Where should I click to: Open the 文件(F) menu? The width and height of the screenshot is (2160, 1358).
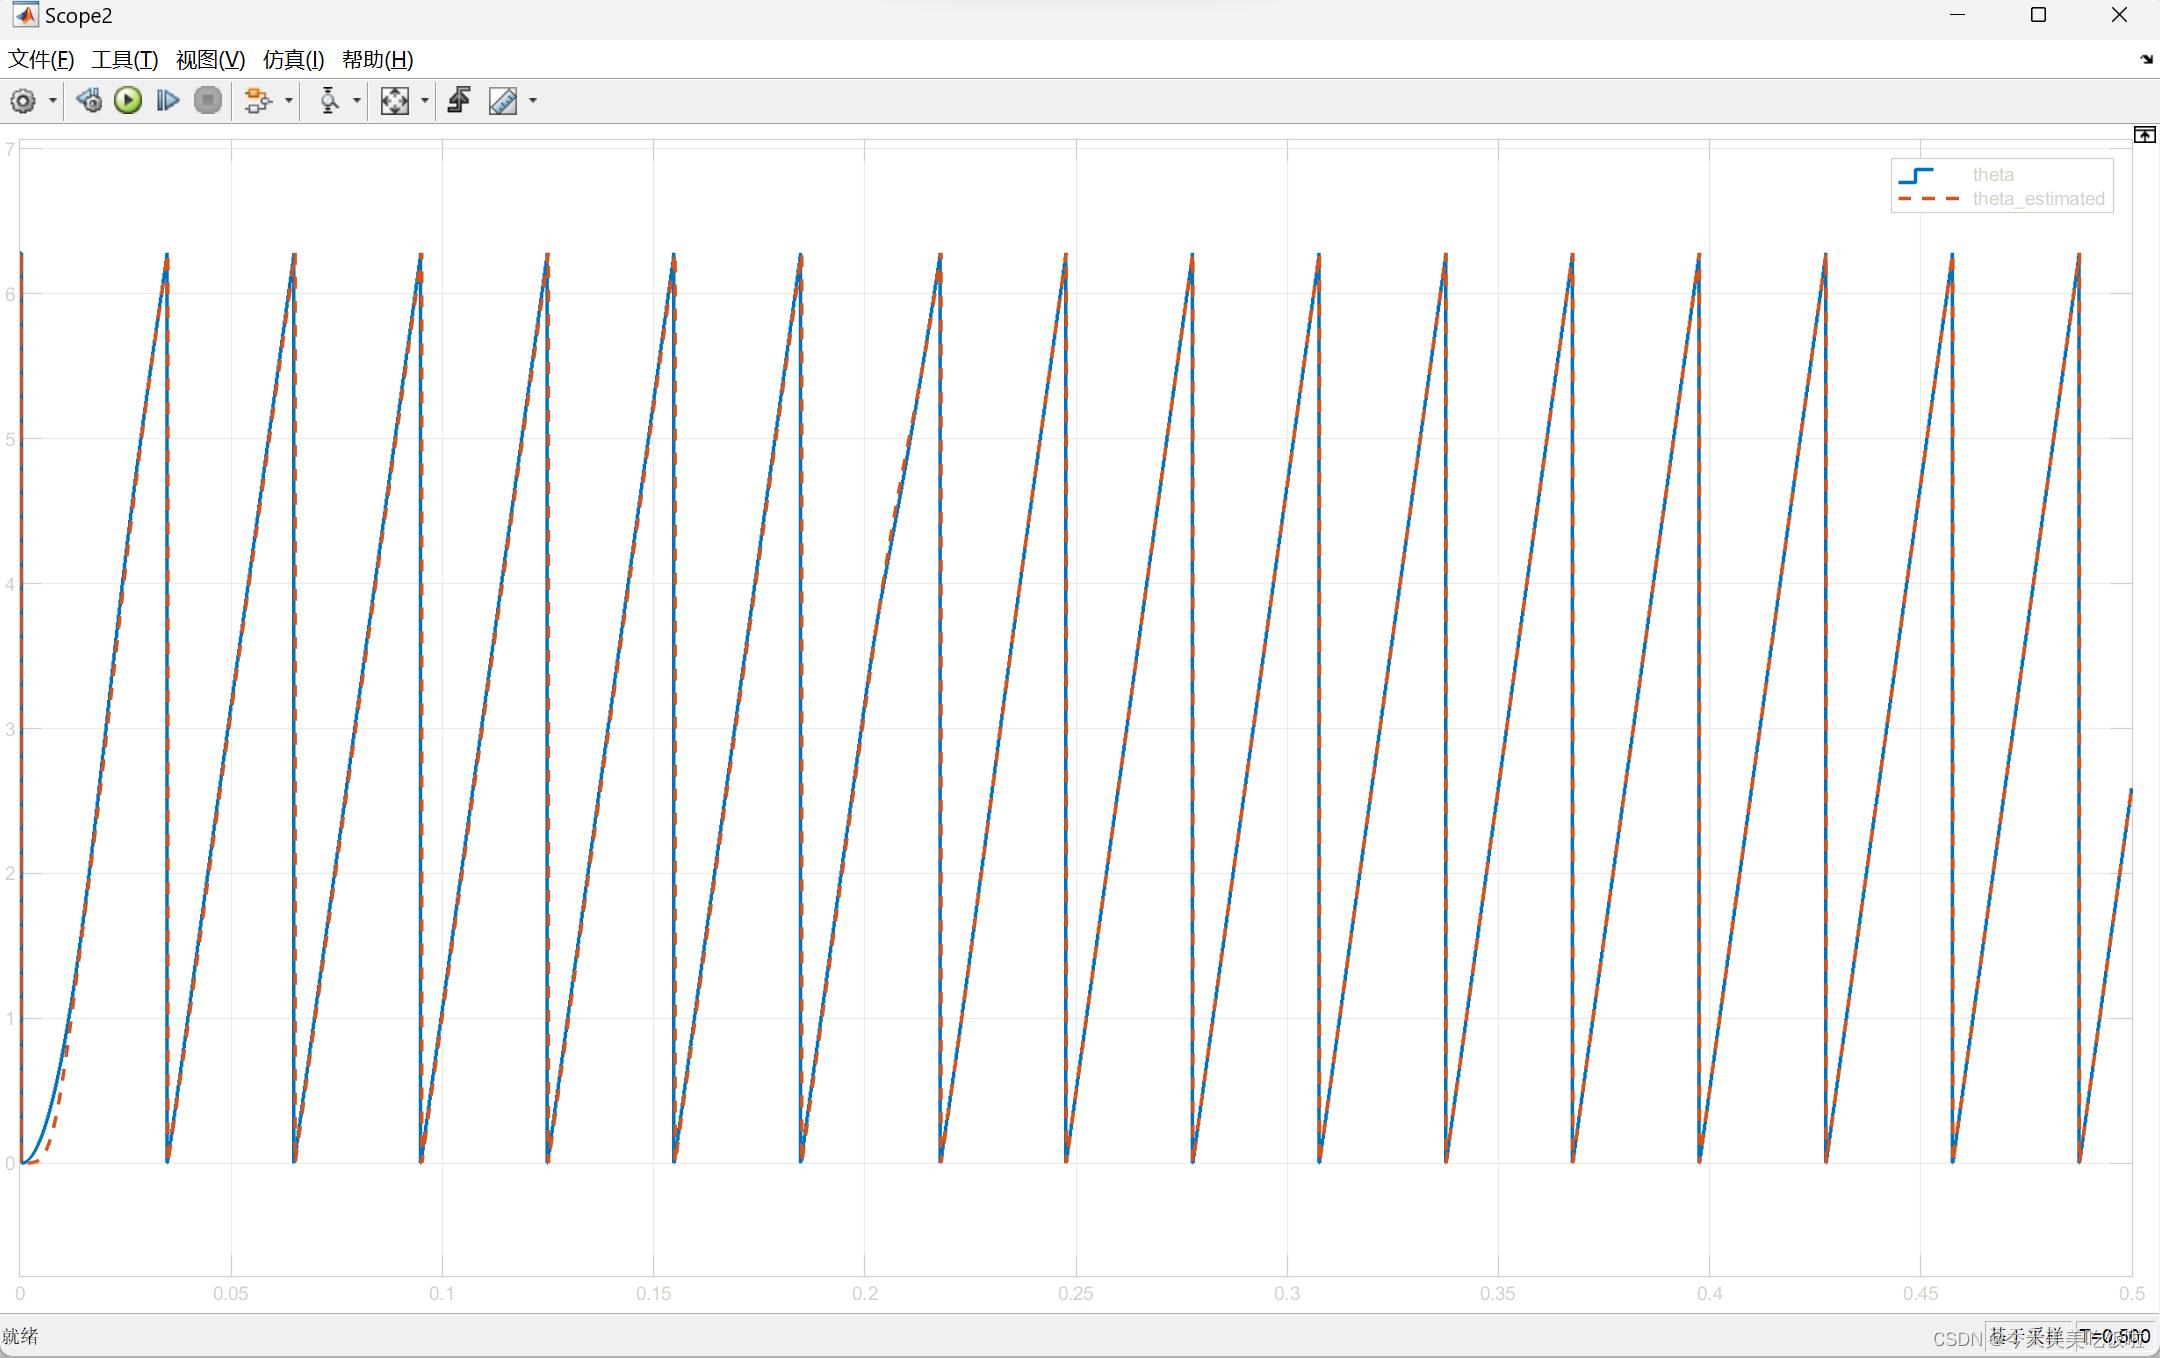pos(41,60)
